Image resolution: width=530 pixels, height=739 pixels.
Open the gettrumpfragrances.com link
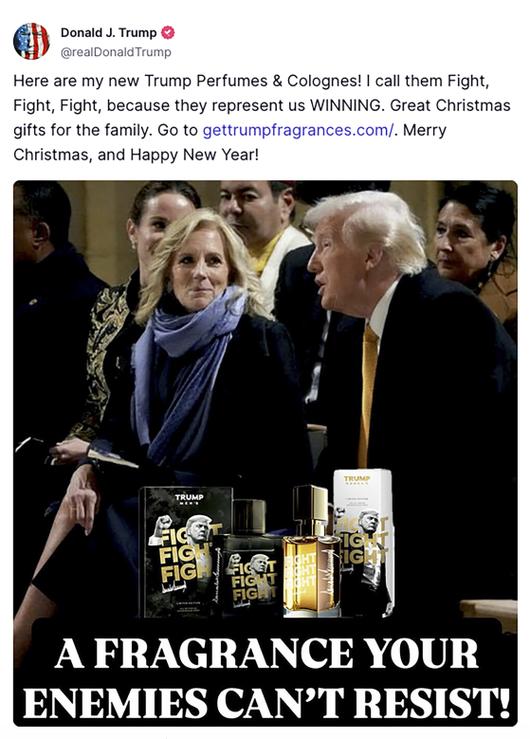pos(298,130)
